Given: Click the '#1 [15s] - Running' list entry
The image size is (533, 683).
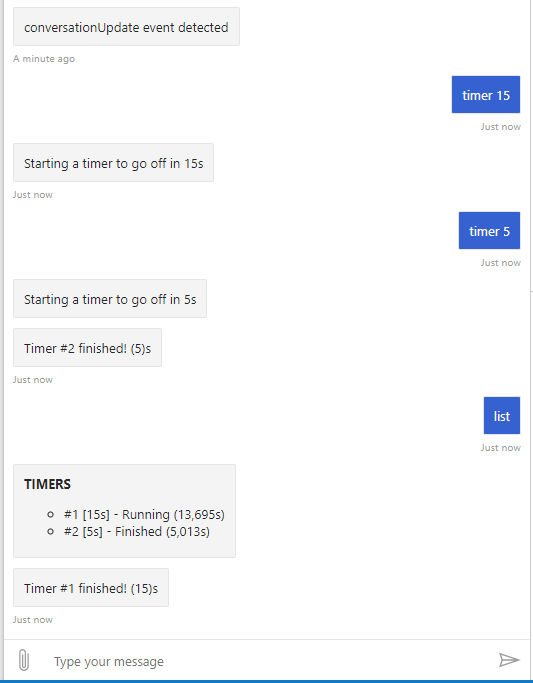Looking at the screenshot, I should click(144, 514).
